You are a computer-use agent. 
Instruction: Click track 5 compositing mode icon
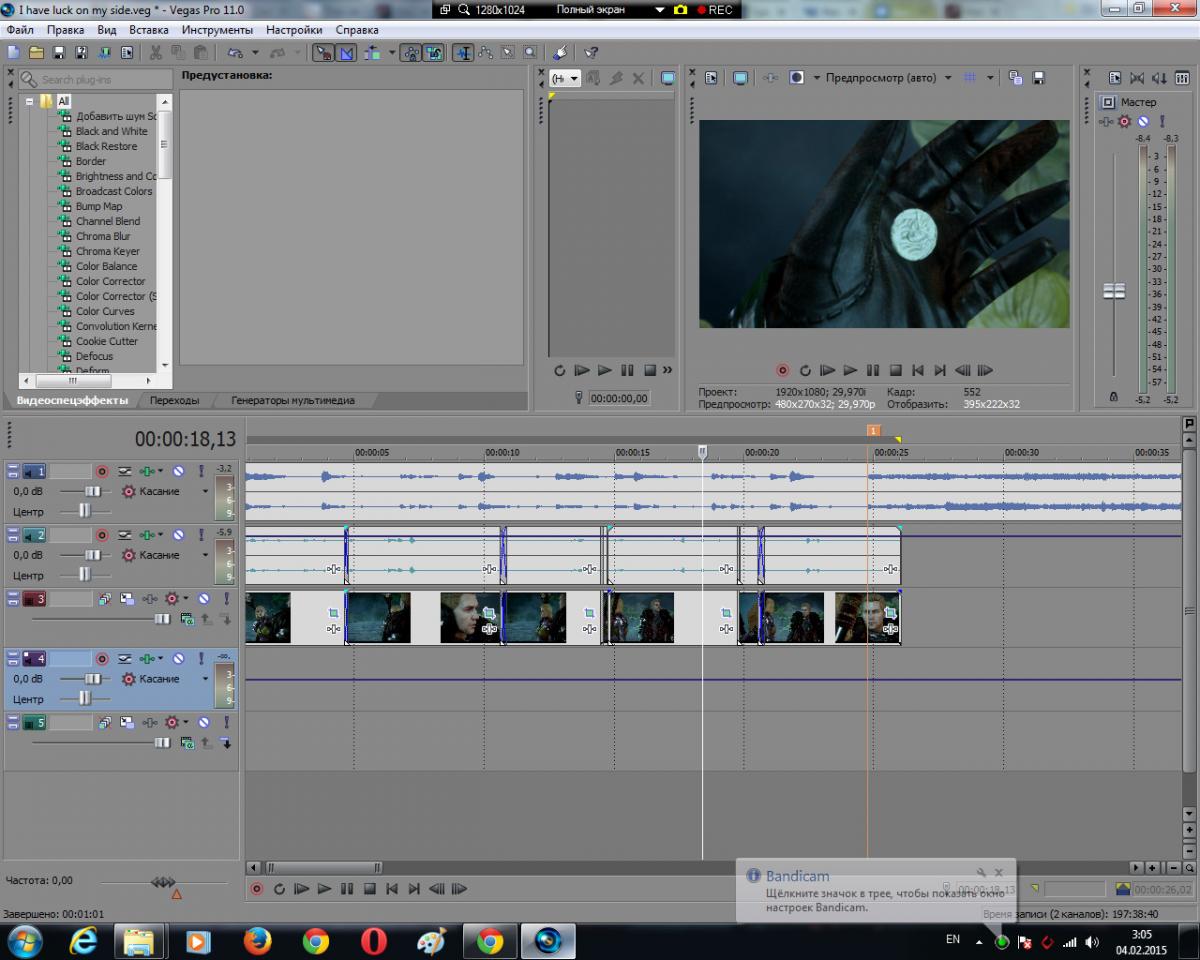(x=187, y=743)
